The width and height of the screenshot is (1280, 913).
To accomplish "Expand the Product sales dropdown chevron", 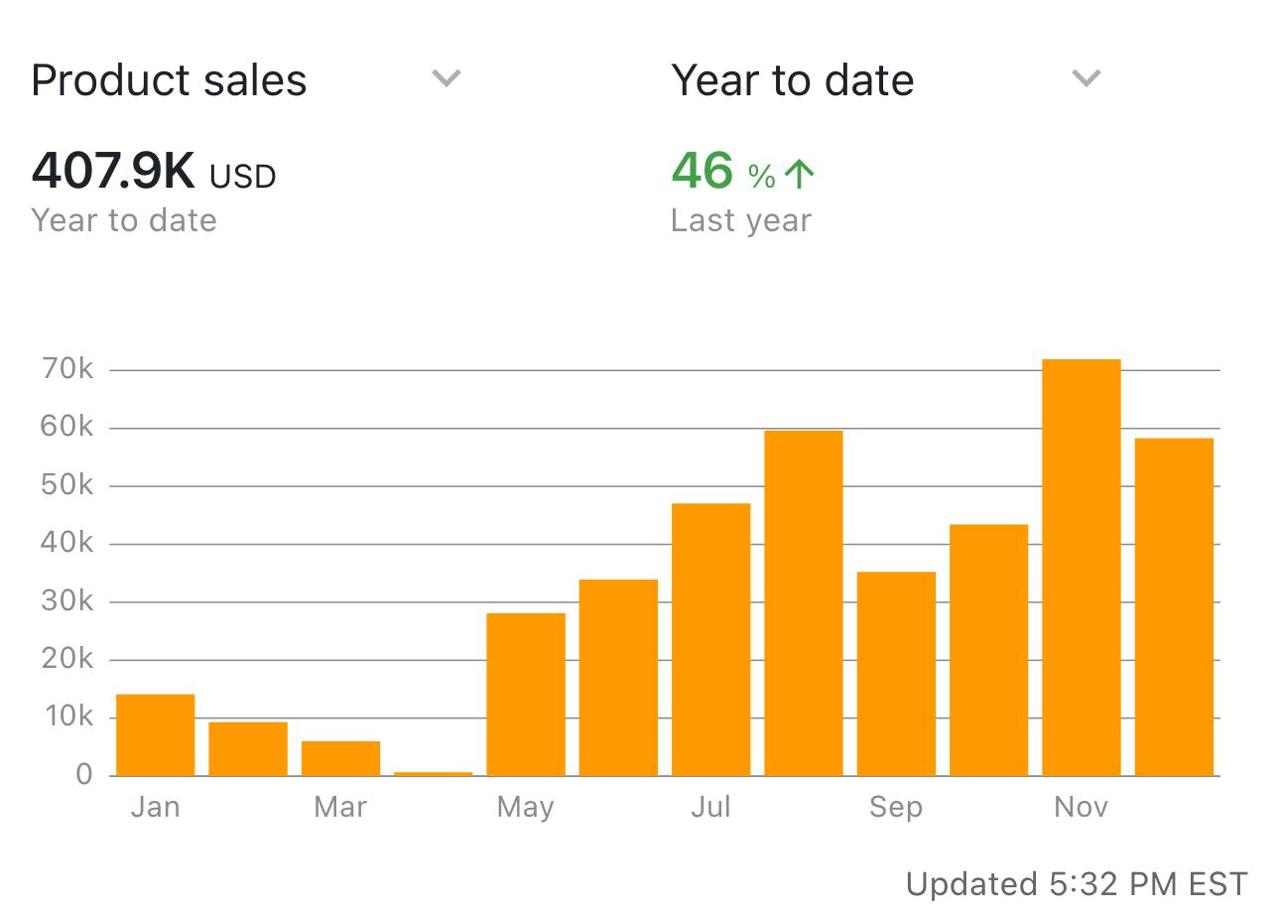I will click(x=446, y=78).
